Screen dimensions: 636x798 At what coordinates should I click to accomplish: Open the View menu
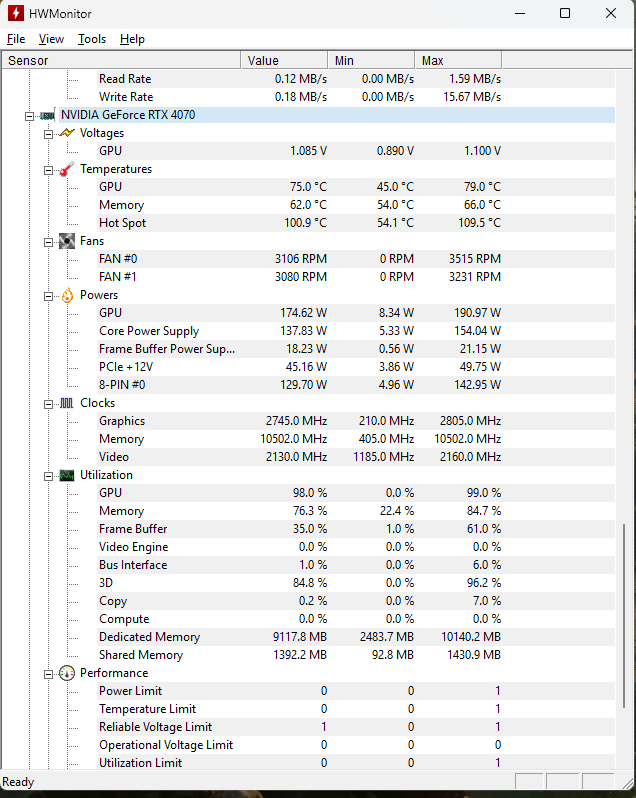(51, 39)
